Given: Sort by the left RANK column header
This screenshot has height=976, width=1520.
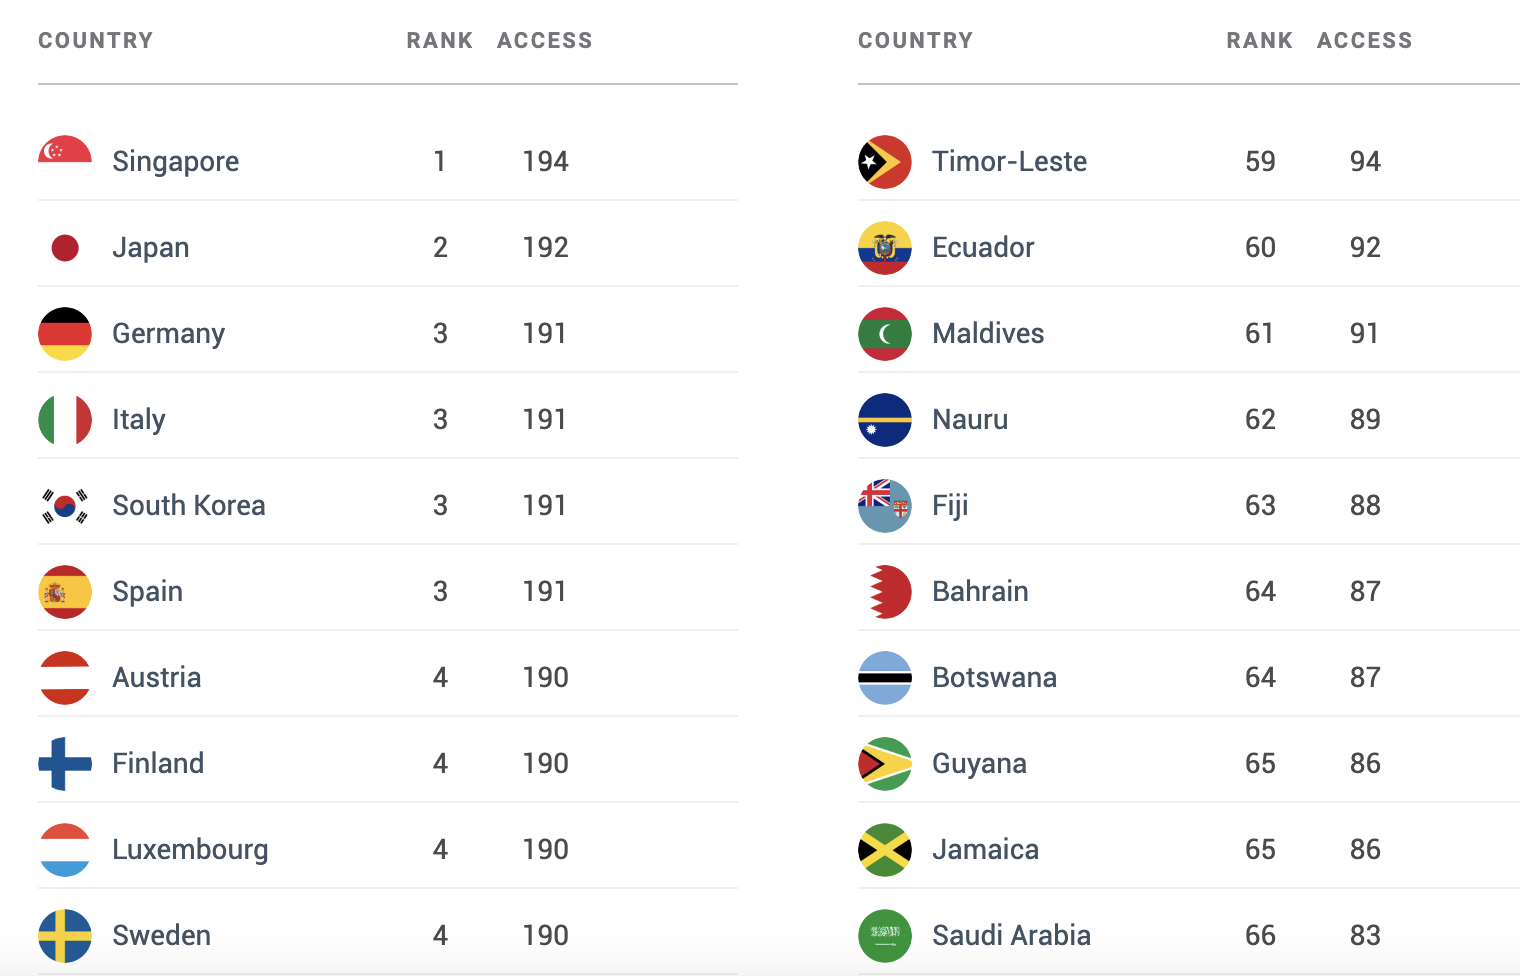Looking at the screenshot, I should (439, 41).
